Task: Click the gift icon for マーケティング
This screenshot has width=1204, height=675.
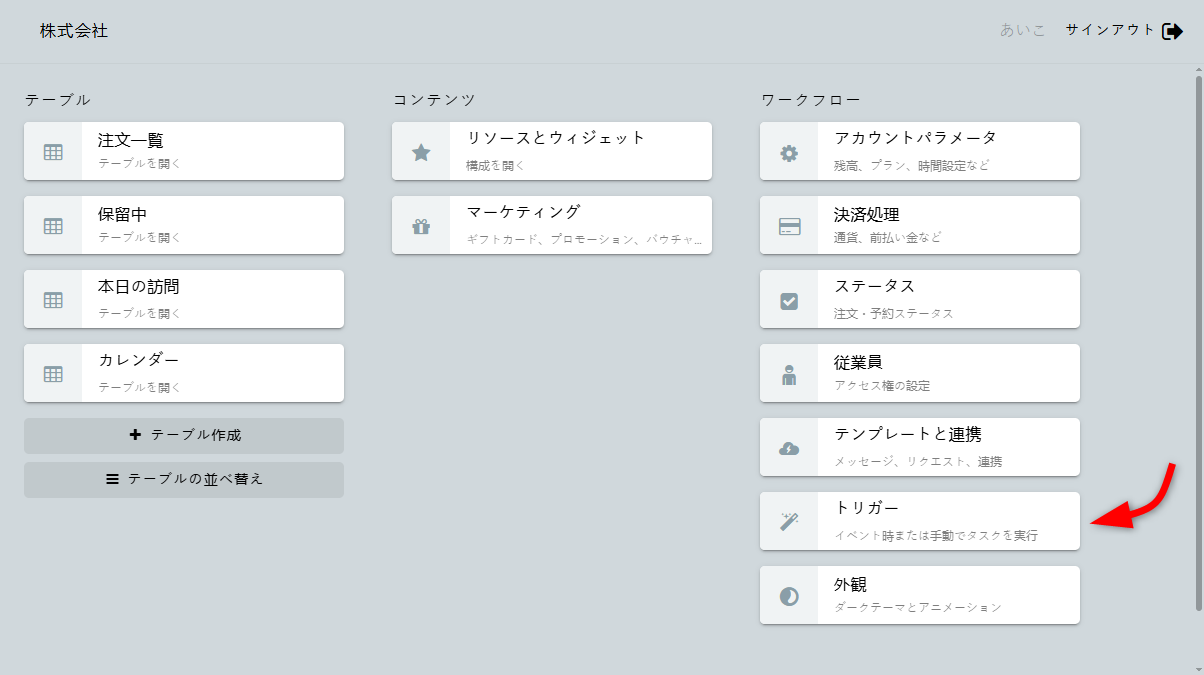Action: point(421,226)
